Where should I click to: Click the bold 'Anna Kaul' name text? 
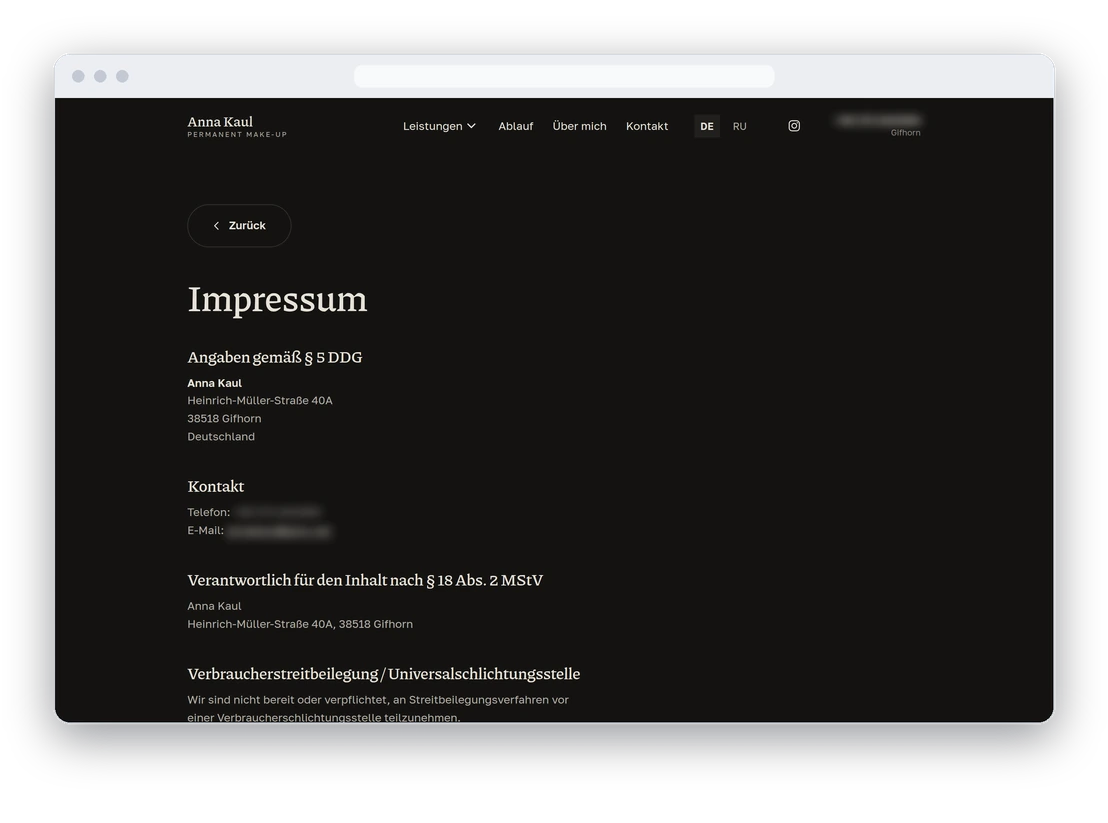click(214, 383)
